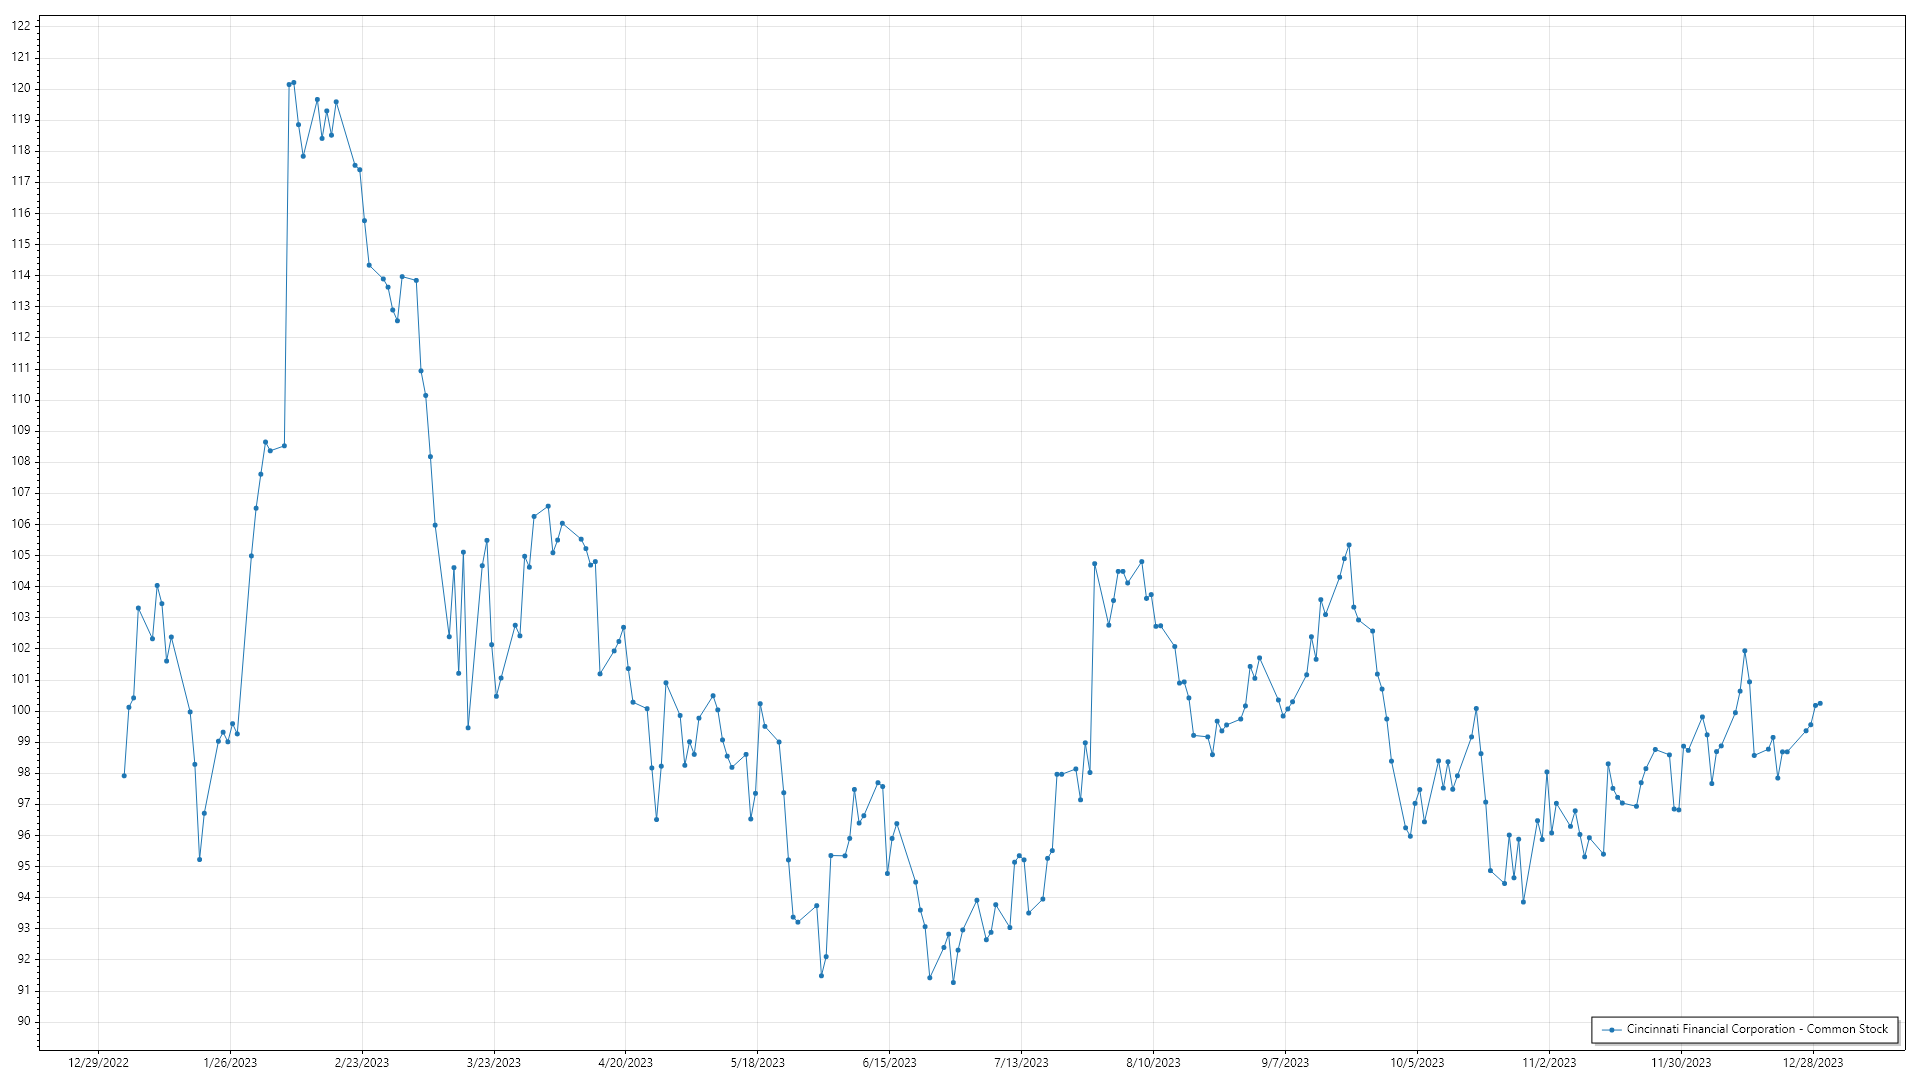The image size is (1920, 1080).
Task: Select the 11/30/2023 x-axis label
Action: point(1681,1063)
